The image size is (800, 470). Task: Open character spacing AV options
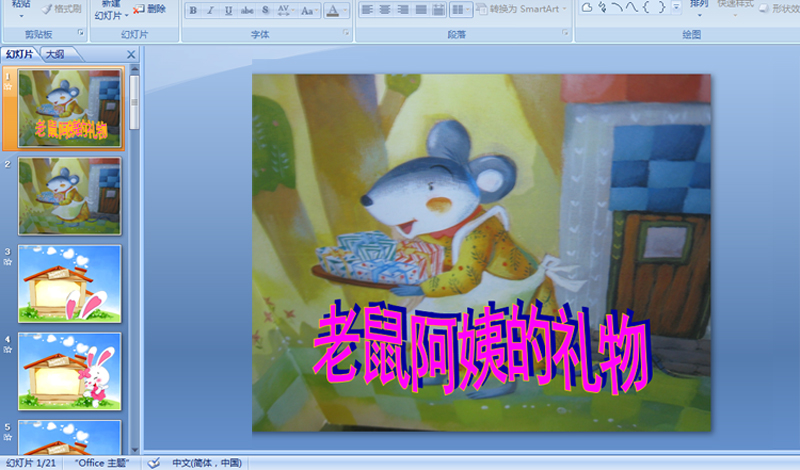285,10
